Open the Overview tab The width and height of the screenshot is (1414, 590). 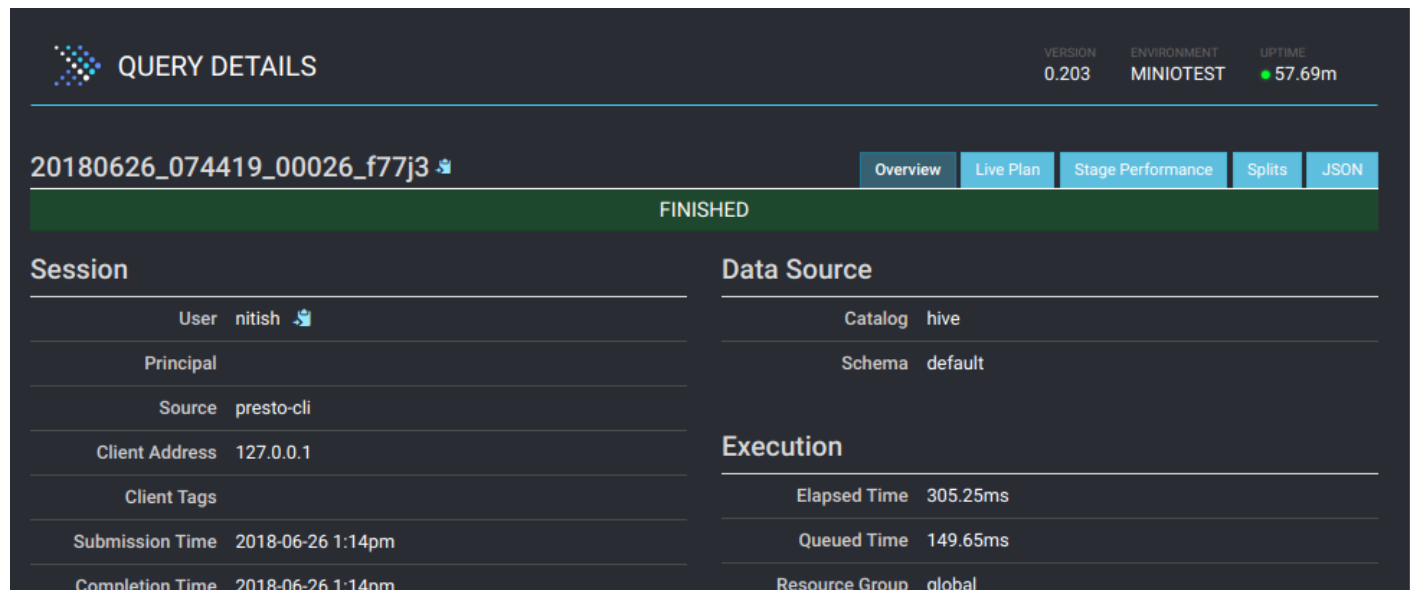tap(907, 169)
